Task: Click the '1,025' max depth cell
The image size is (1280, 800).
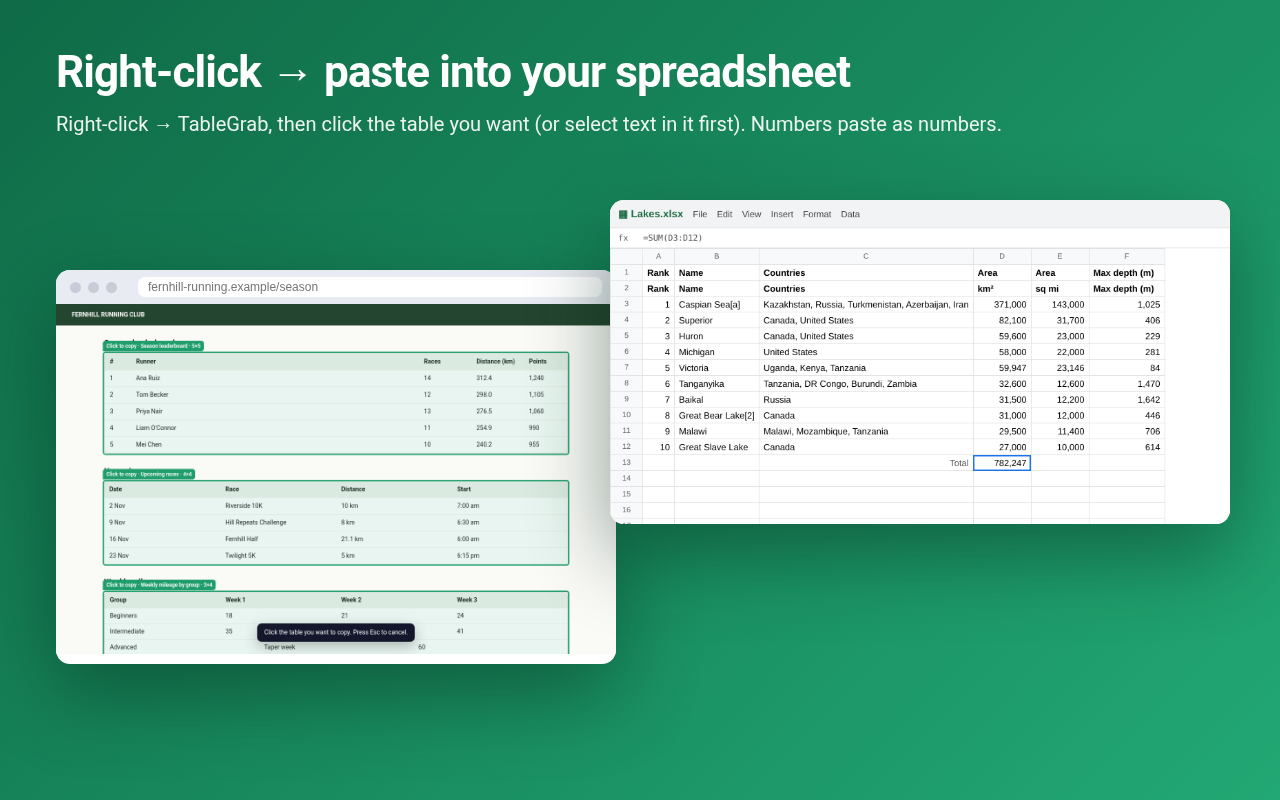Action: tap(1127, 304)
